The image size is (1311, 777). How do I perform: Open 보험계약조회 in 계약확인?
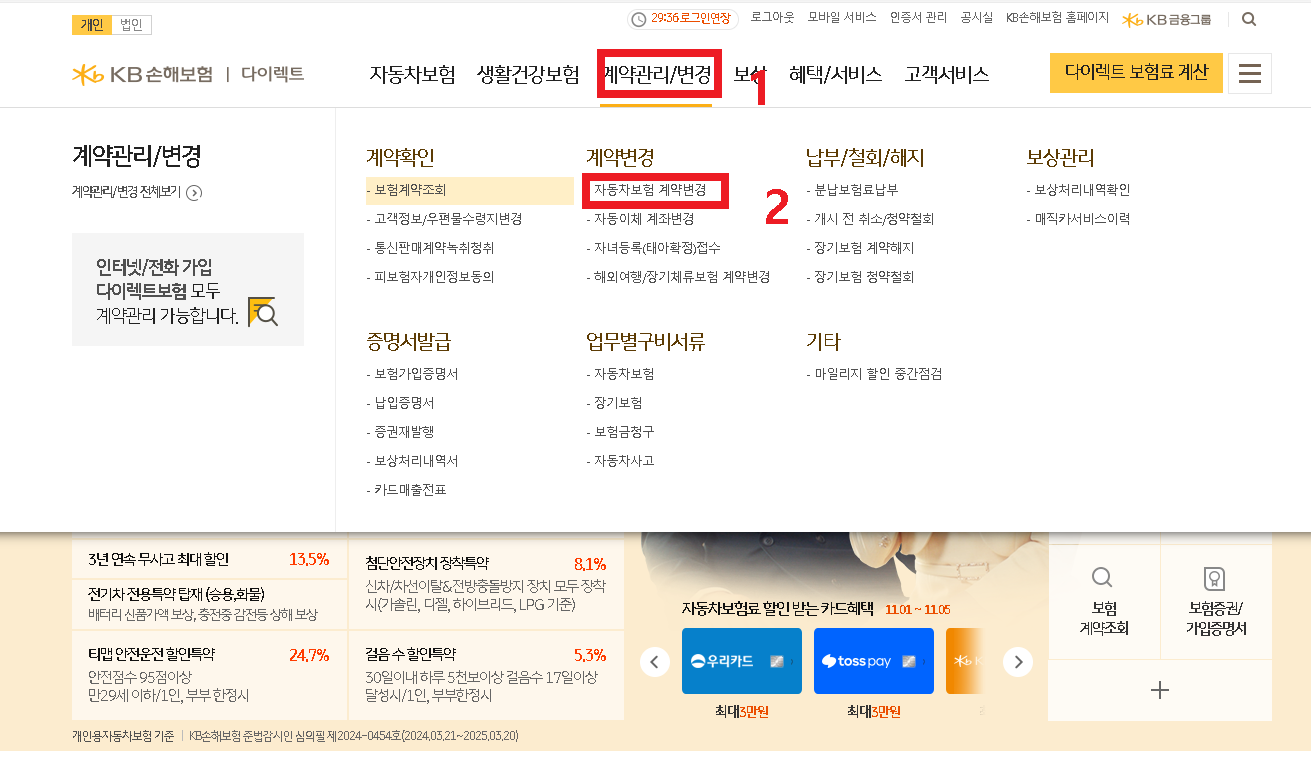(410, 190)
